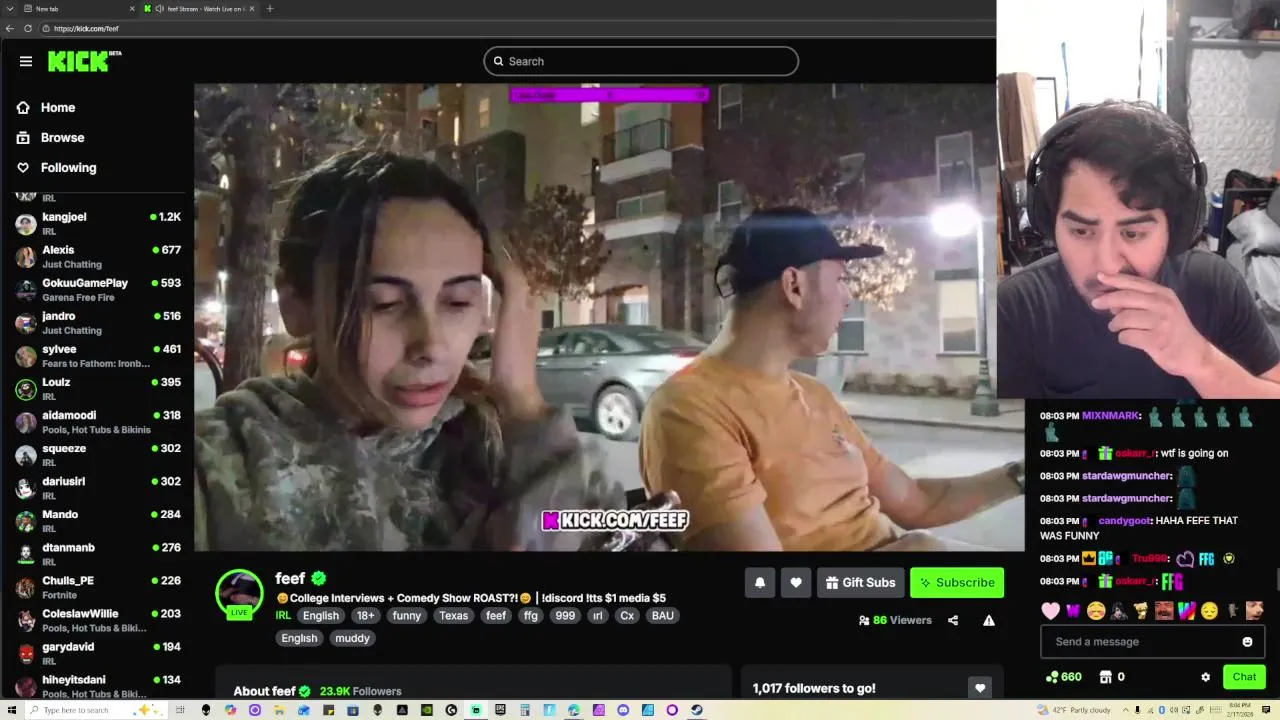Click the notification bell for feef
The image size is (1280, 720).
(760, 582)
